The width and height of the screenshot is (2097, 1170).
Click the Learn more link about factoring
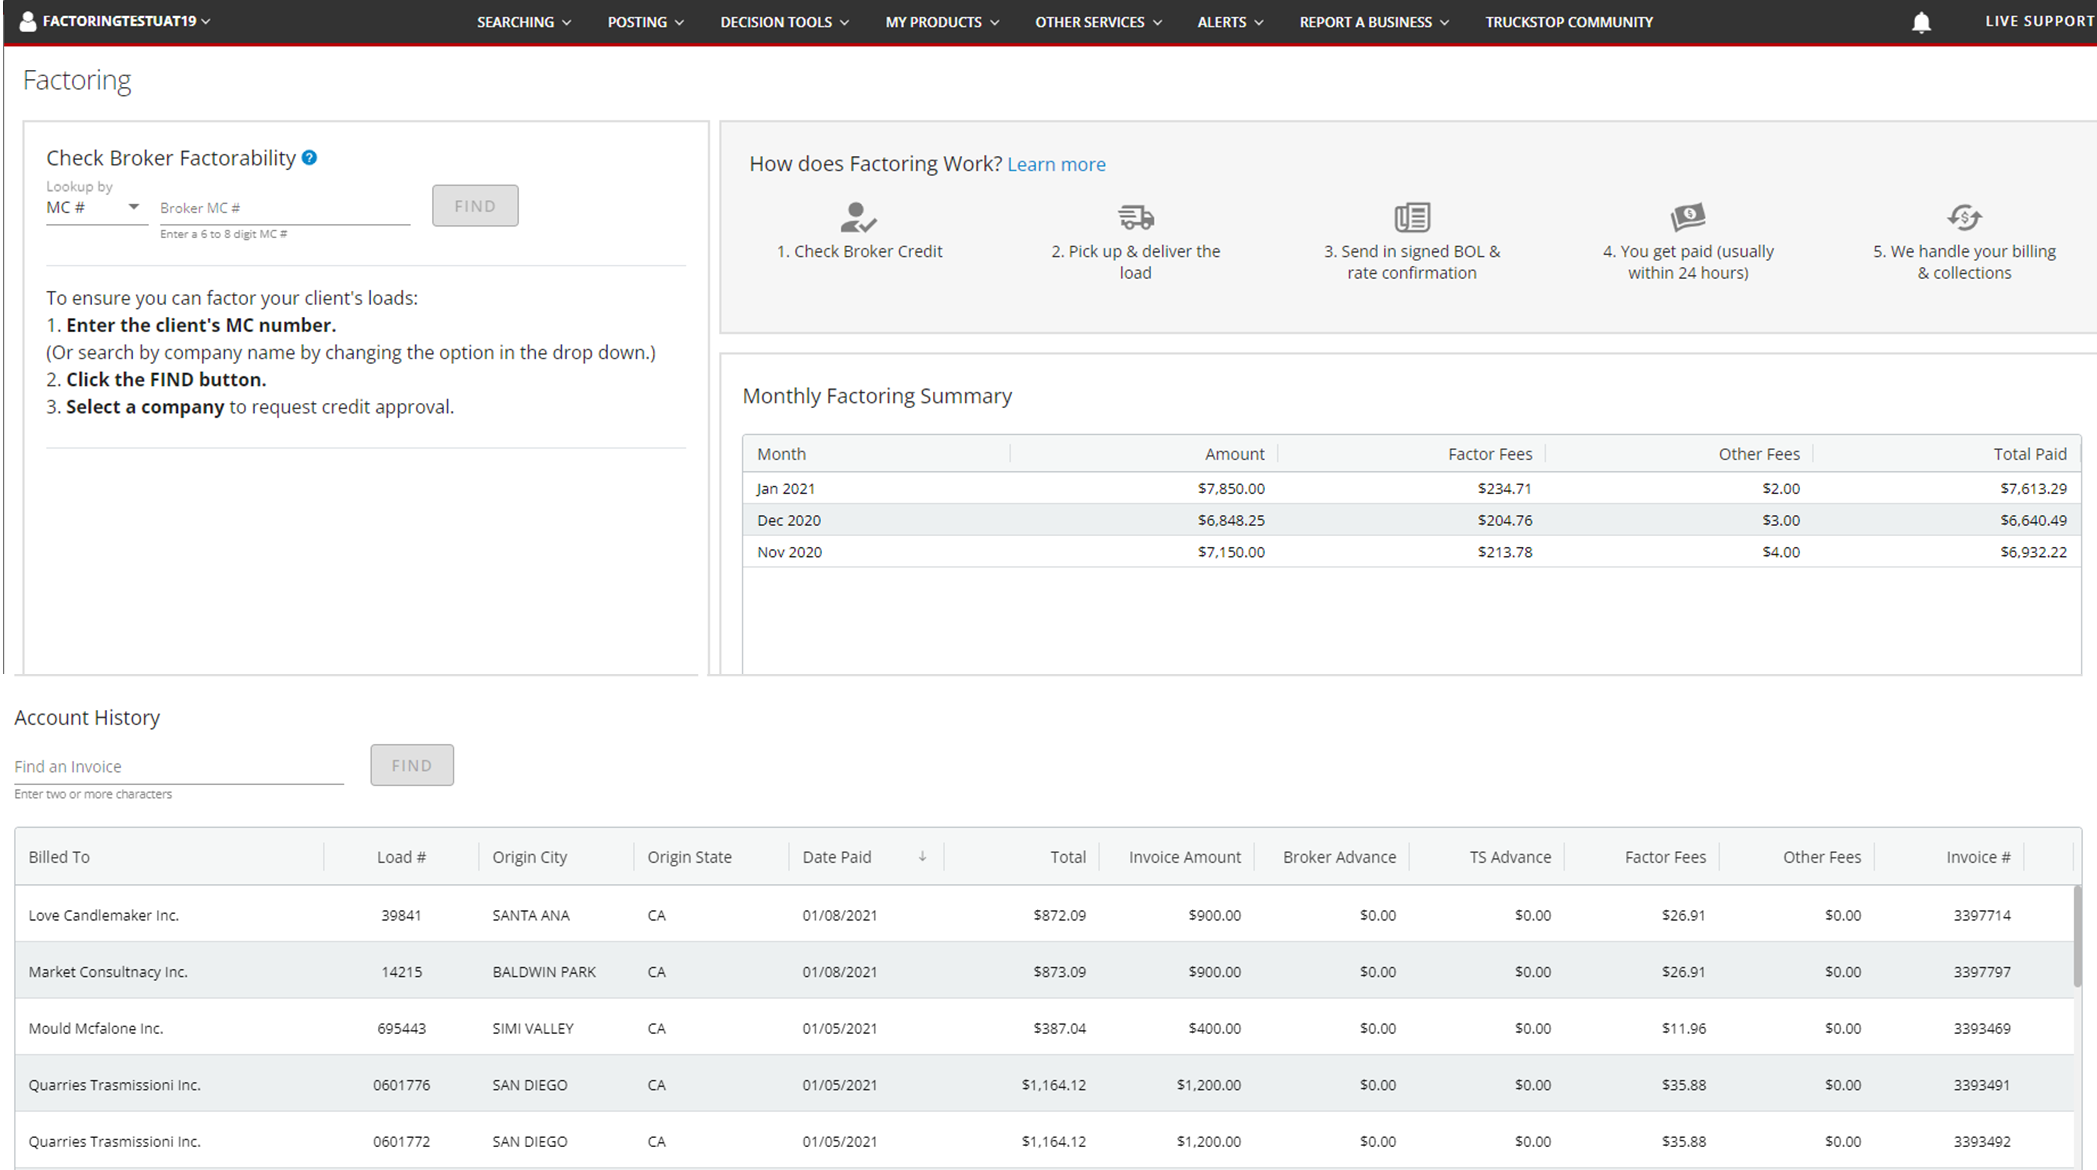(x=1056, y=164)
